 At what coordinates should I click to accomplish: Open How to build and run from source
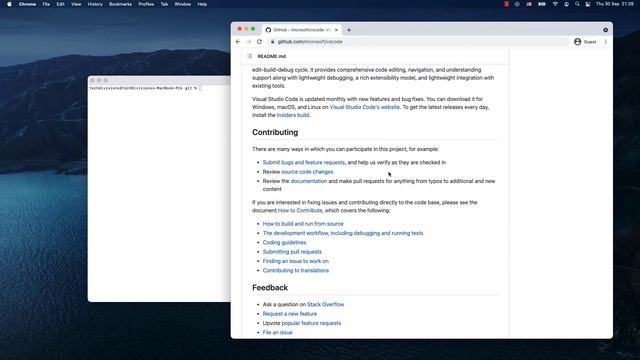coord(303,224)
